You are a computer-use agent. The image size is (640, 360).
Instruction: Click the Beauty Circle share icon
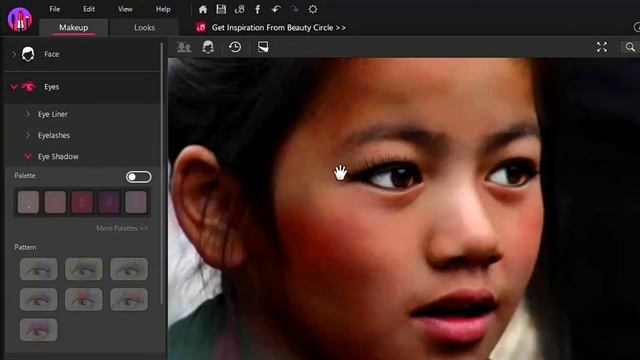pyautogui.click(x=239, y=9)
